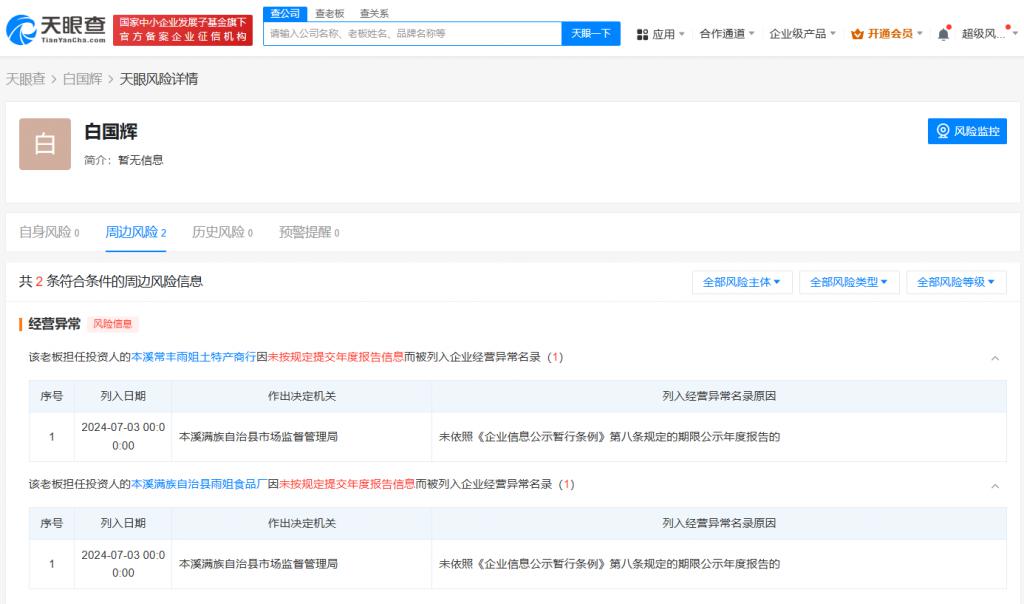This screenshot has height=604, width=1024.
Task: Click the 序号 header in second table
Action: (52, 523)
